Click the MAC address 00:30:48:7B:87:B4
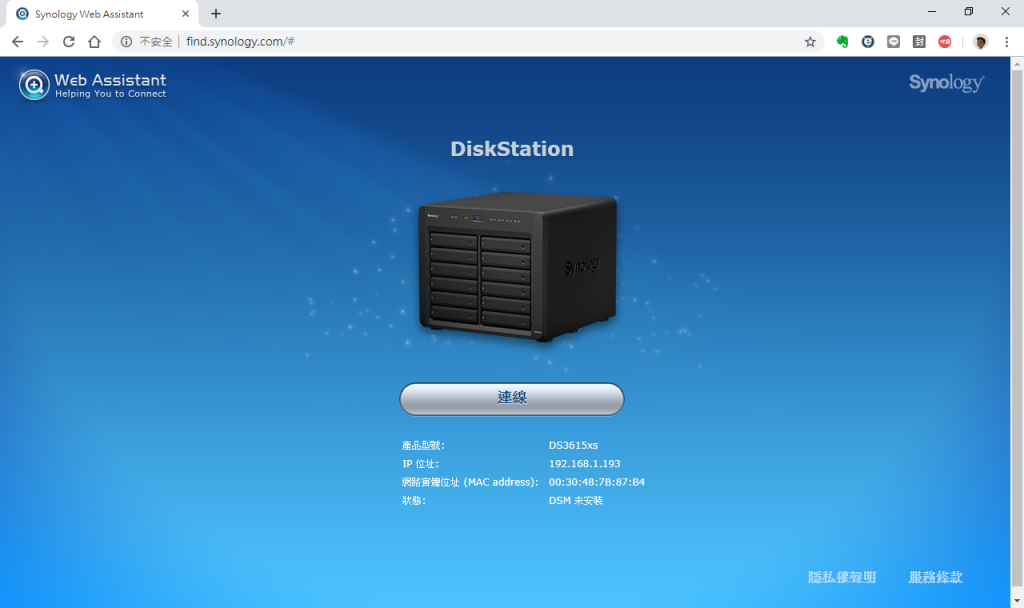Screen dimensions: 1024x608 tap(597, 482)
